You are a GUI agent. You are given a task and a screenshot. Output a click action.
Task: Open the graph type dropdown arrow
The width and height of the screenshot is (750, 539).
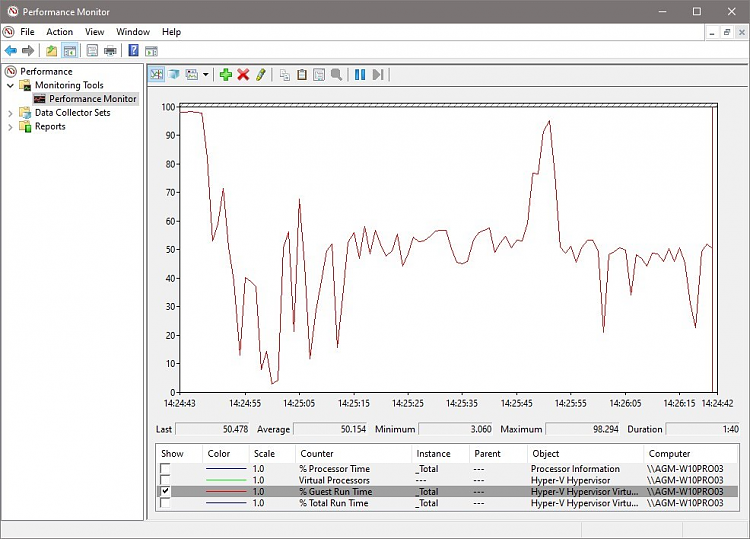tap(206, 75)
